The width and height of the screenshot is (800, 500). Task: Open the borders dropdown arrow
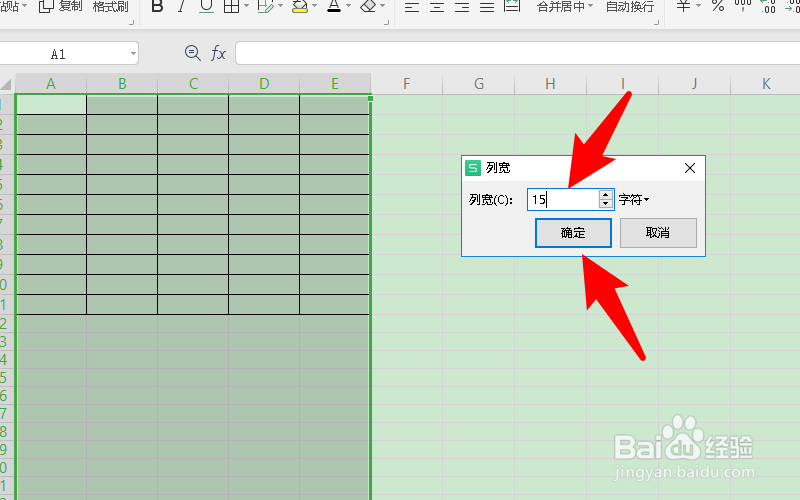pyautogui.click(x=246, y=6)
